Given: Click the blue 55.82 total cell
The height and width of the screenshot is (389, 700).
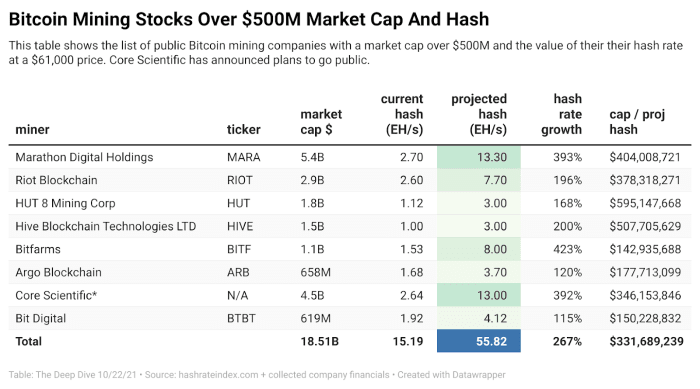Looking at the screenshot, I should [x=479, y=341].
